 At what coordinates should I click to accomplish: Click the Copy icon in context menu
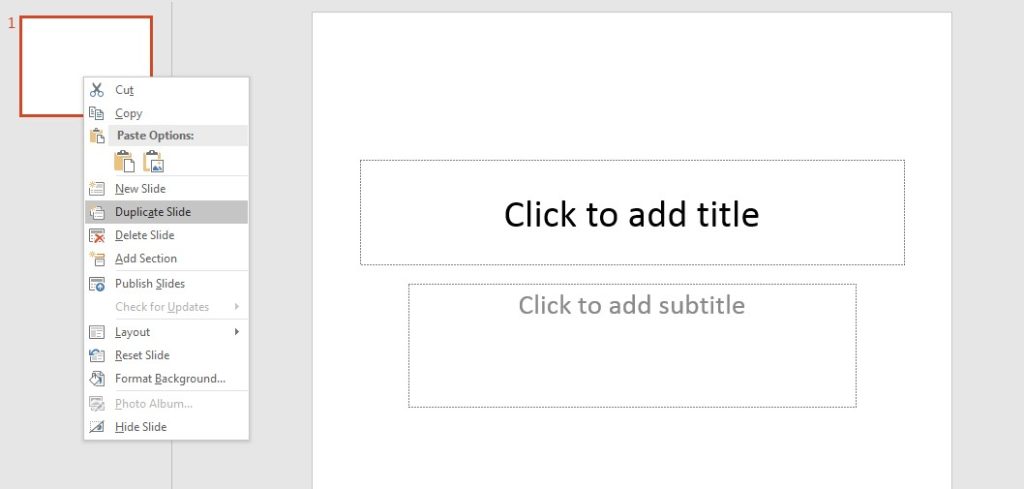tap(97, 113)
